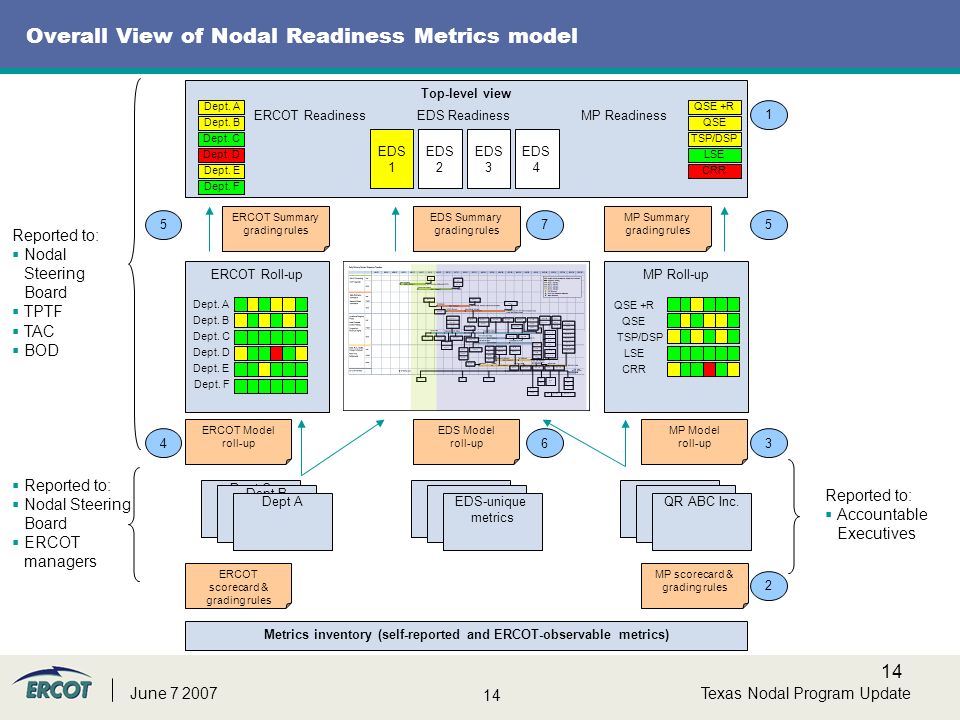Select circle 4 beside ERCOT Model roll-up
960x720 pixels.
[163, 443]
